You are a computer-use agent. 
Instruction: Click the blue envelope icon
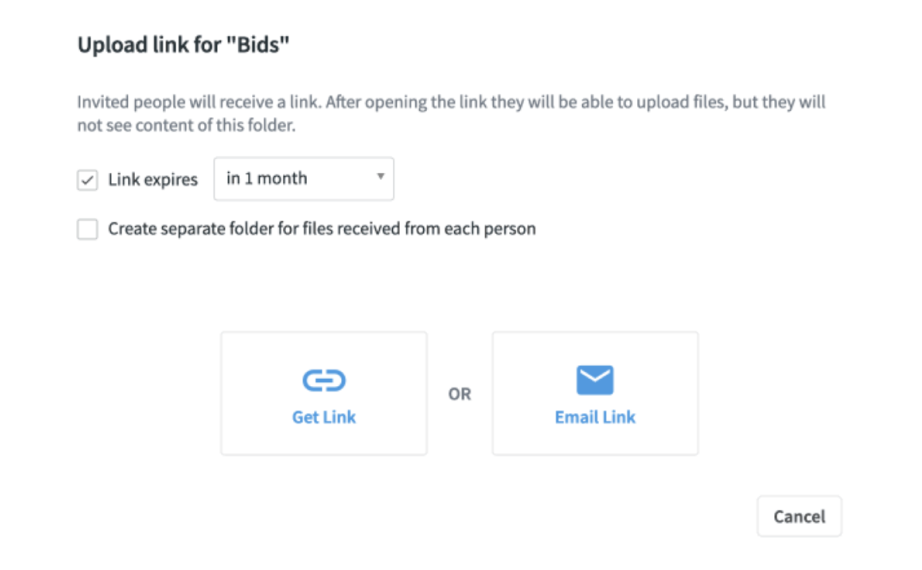coord(595,380)
